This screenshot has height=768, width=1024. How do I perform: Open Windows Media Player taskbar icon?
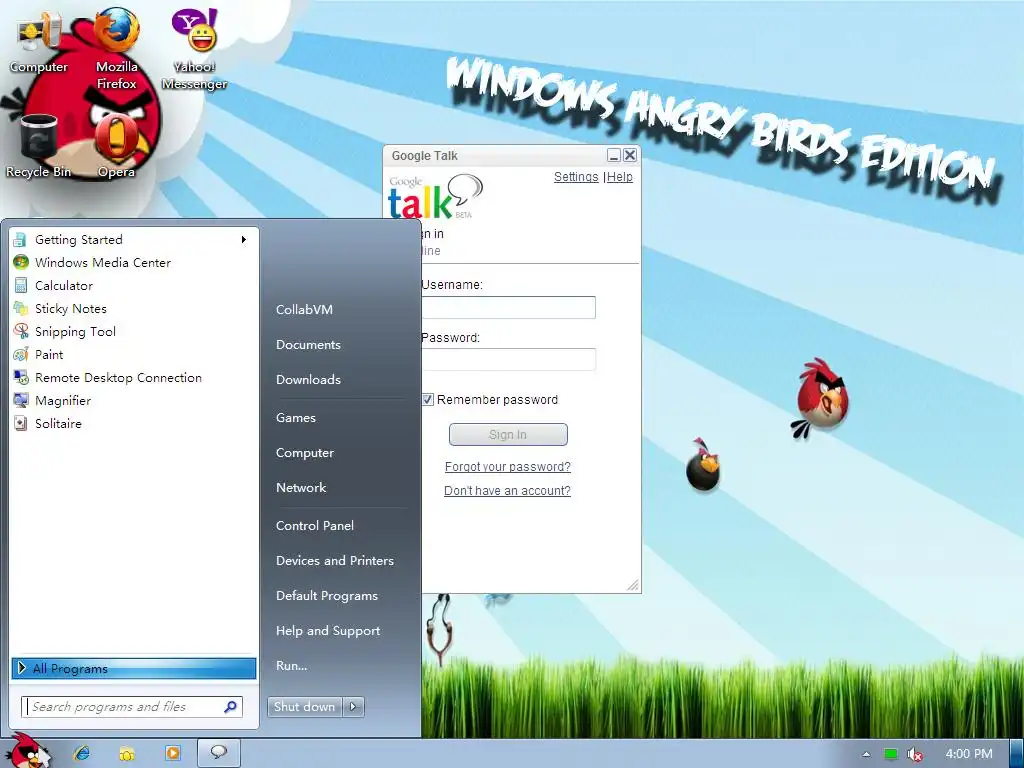(173, 753)
